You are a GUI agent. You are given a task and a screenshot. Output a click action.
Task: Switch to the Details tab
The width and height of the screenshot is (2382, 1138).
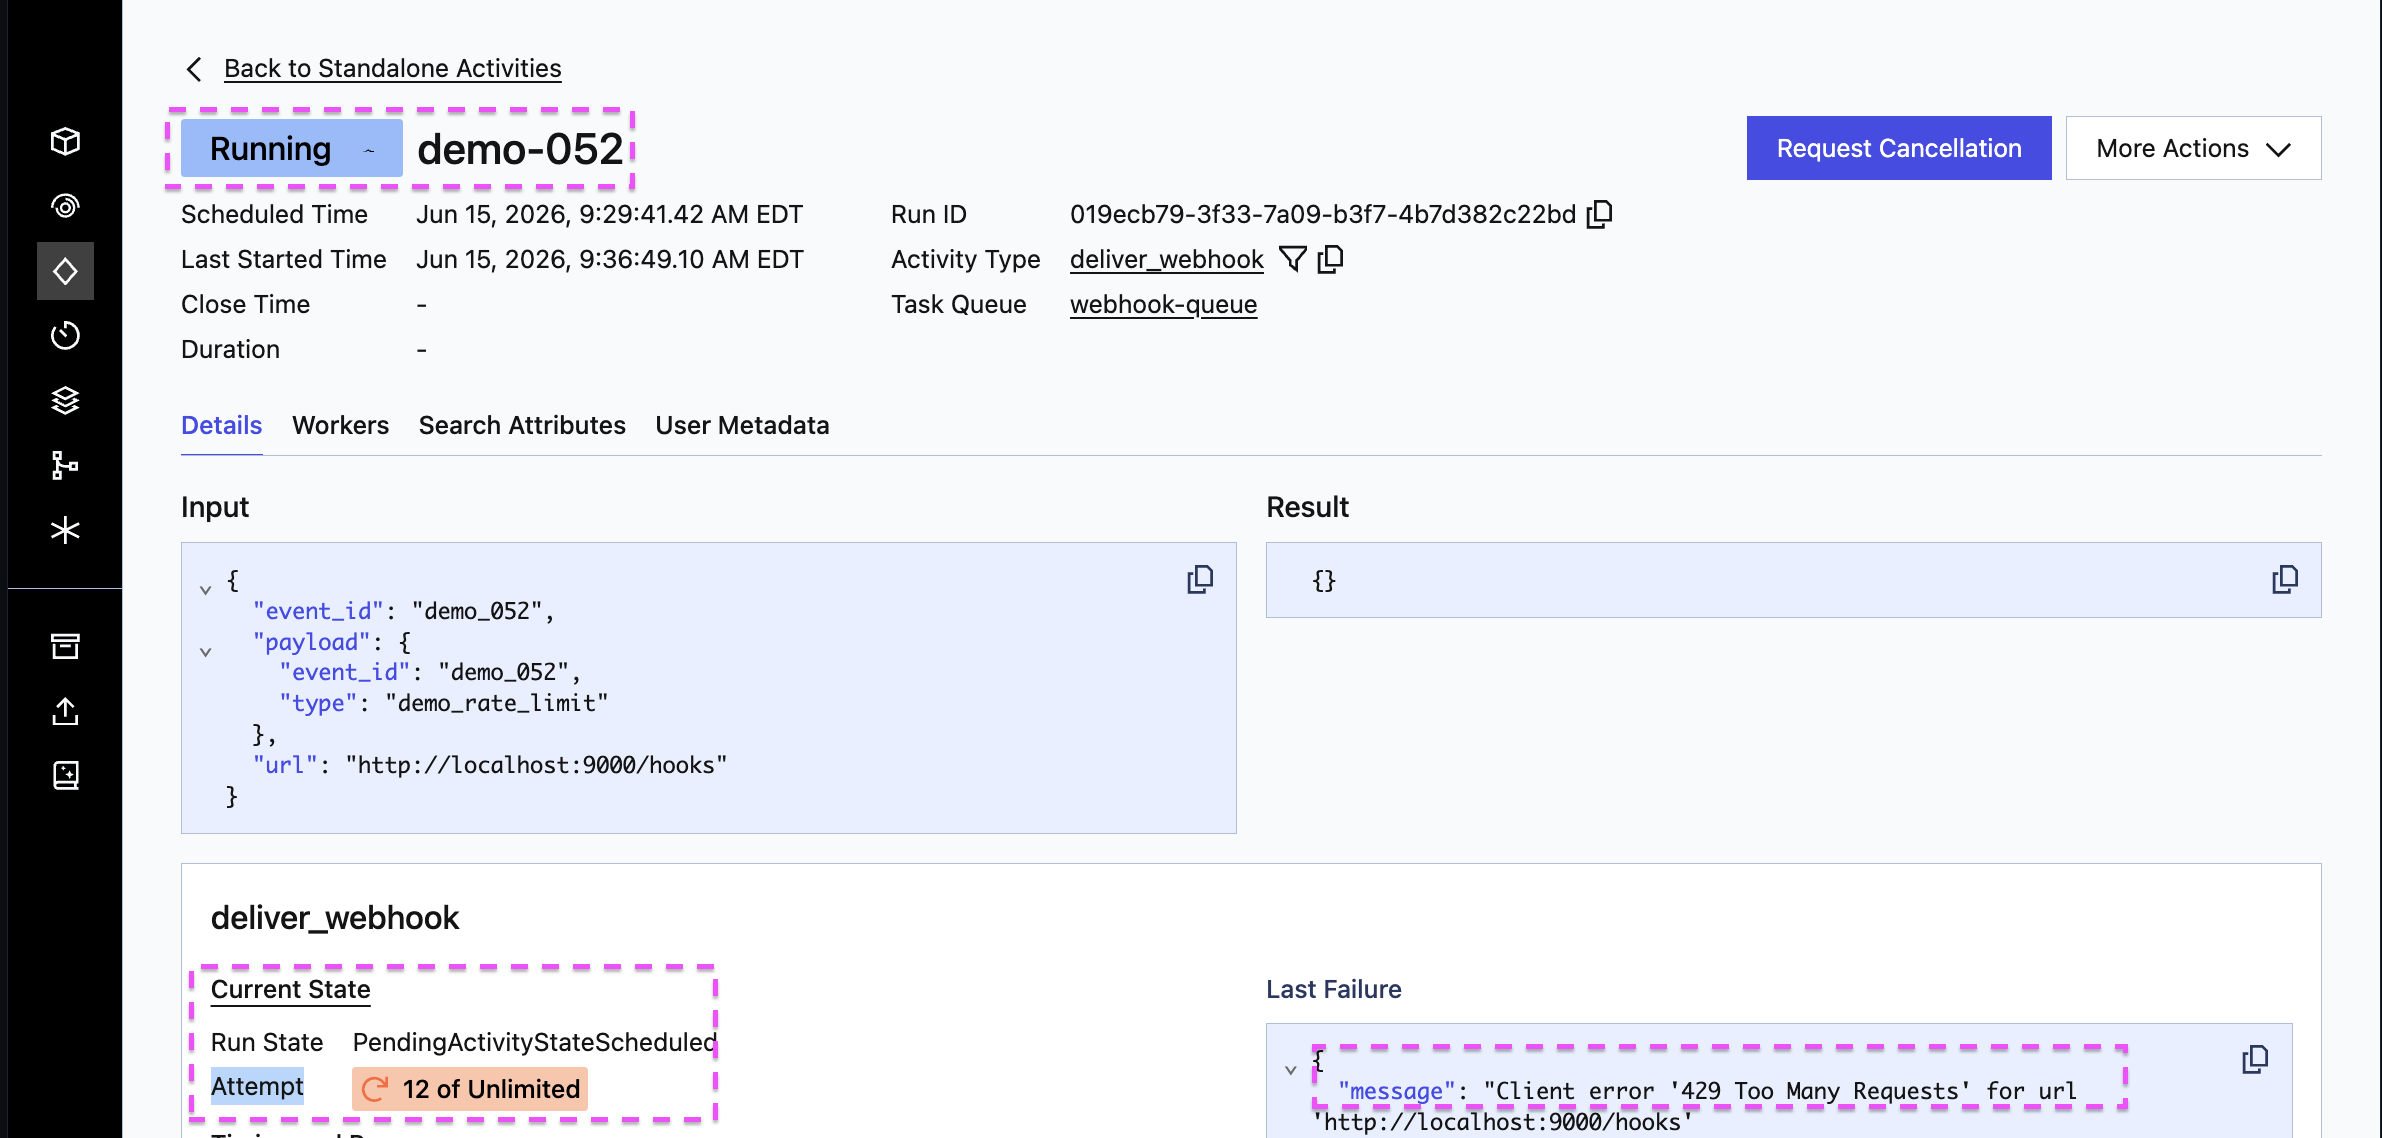point(221,425)
